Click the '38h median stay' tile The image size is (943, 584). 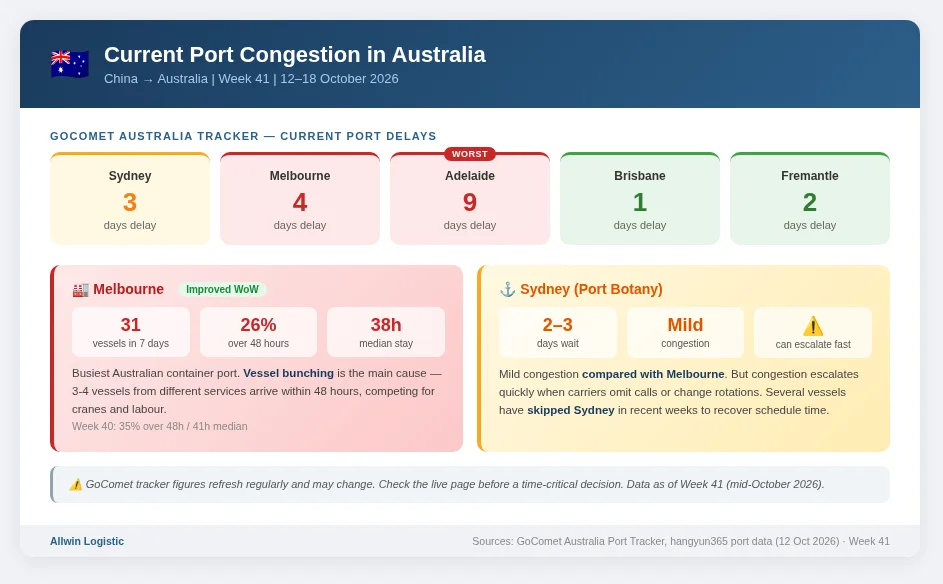(385, 332)
